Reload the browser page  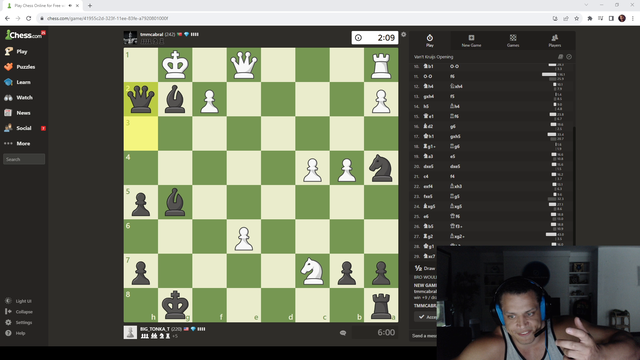(28, 18)
